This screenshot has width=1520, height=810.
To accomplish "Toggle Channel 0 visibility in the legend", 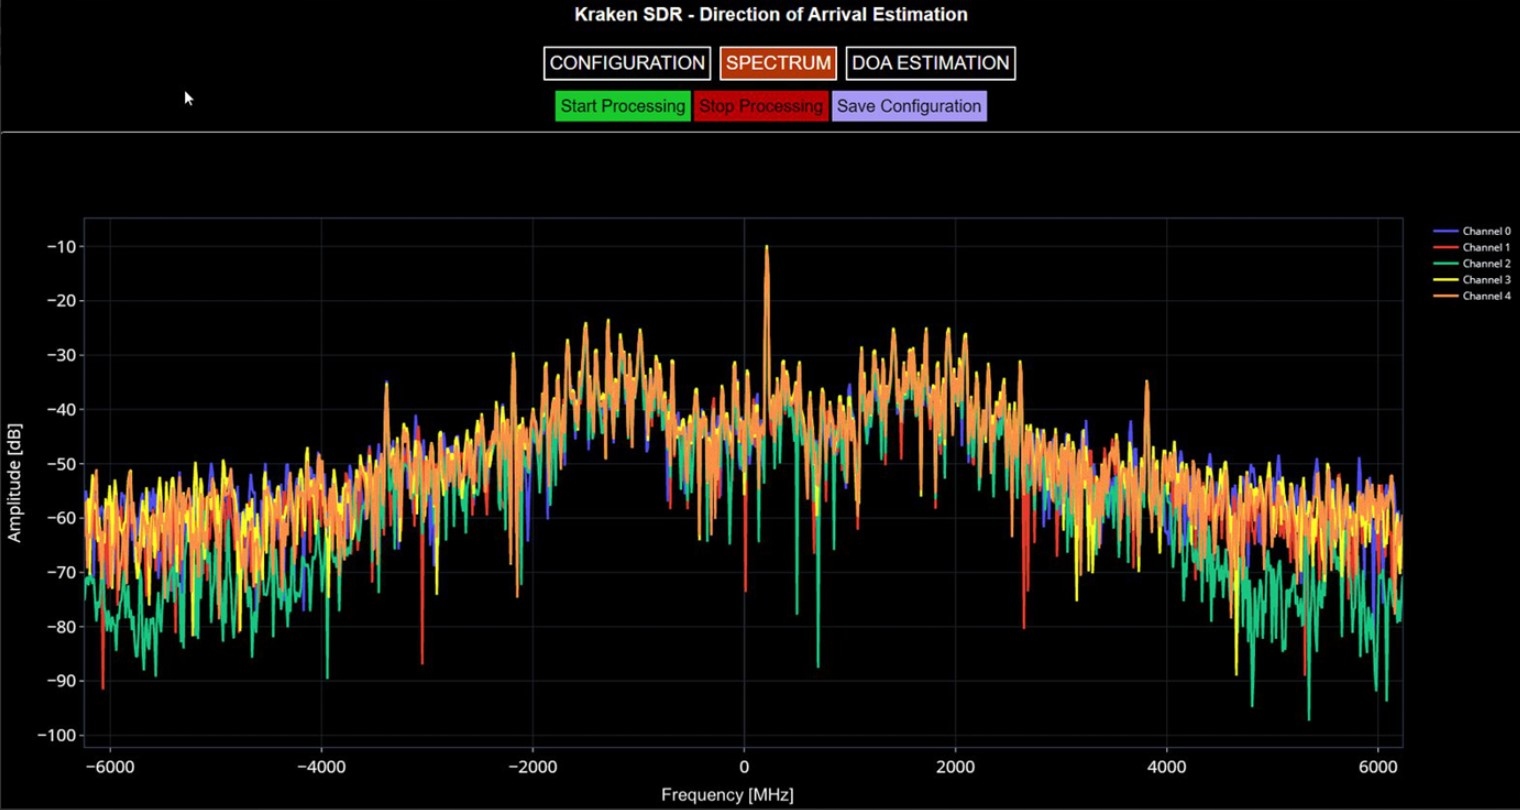I will coord(1472,231).
